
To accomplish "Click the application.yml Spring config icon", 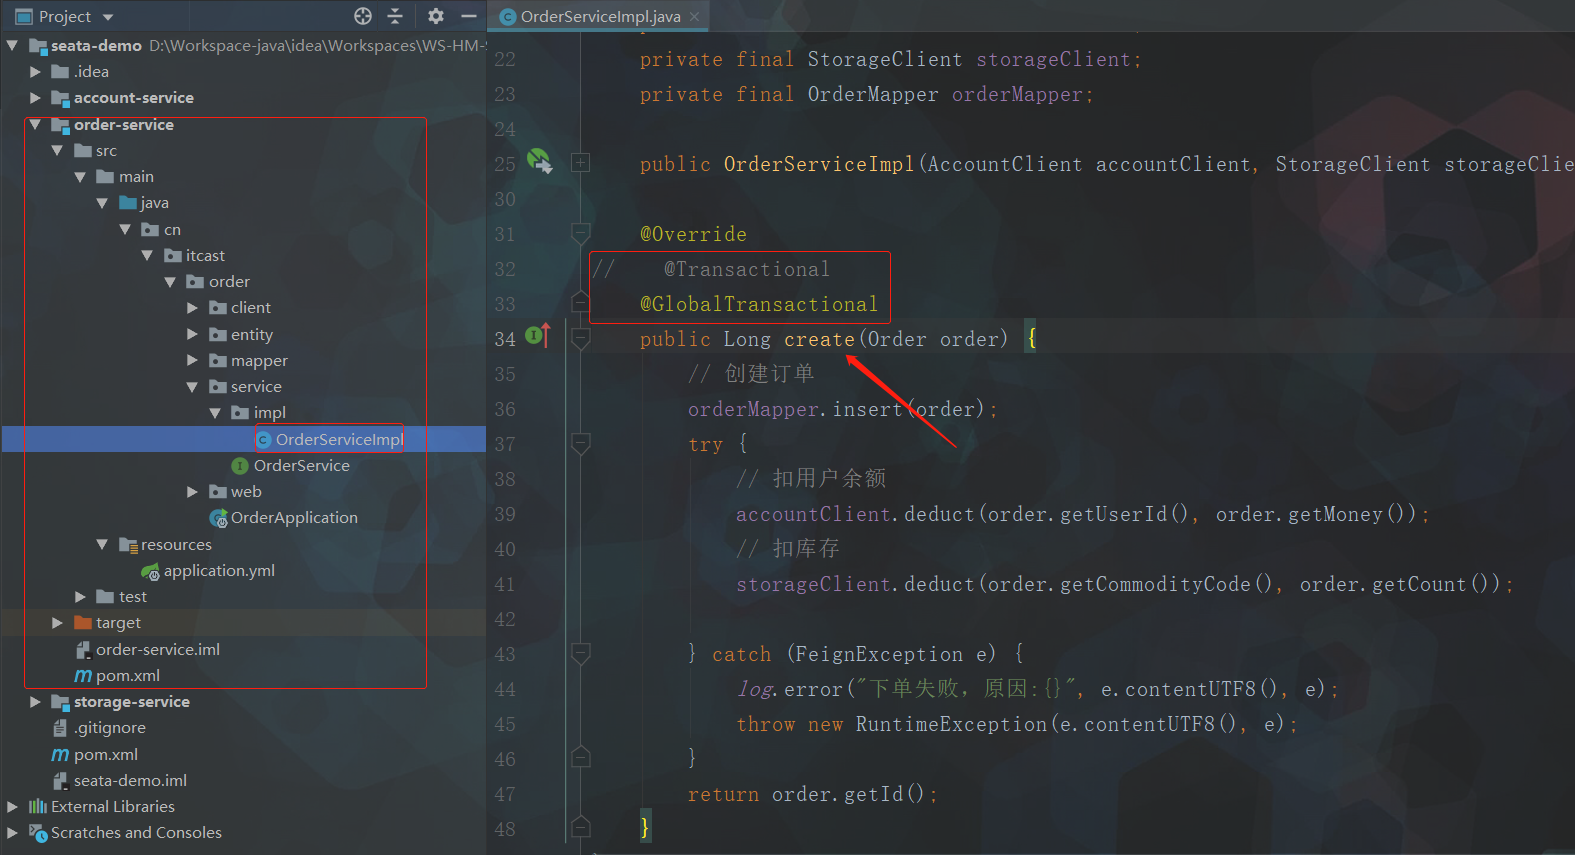I will click(150, 571).
